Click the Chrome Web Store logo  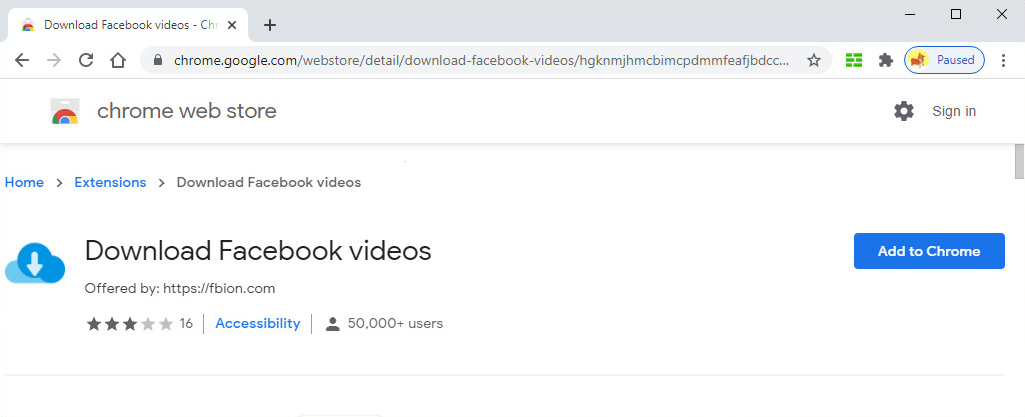coord(65,111)
